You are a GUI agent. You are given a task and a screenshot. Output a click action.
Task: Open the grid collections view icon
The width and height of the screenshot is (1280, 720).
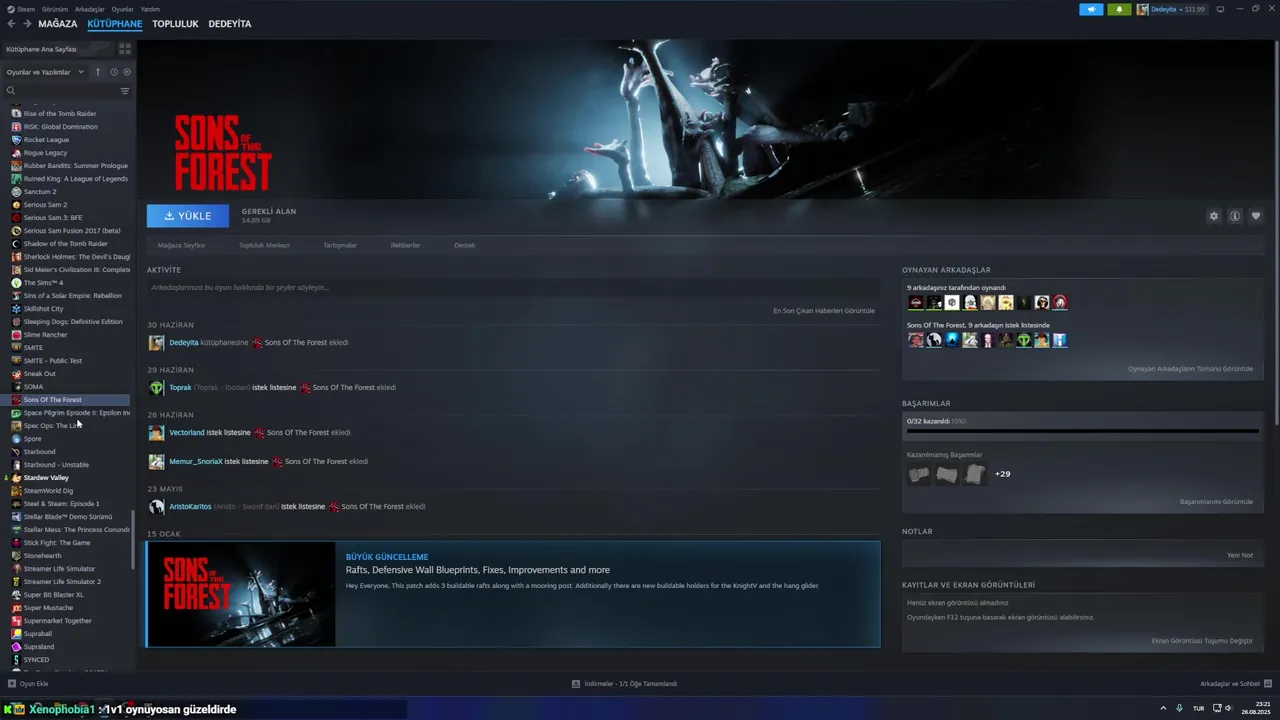(x=125, y=48)
